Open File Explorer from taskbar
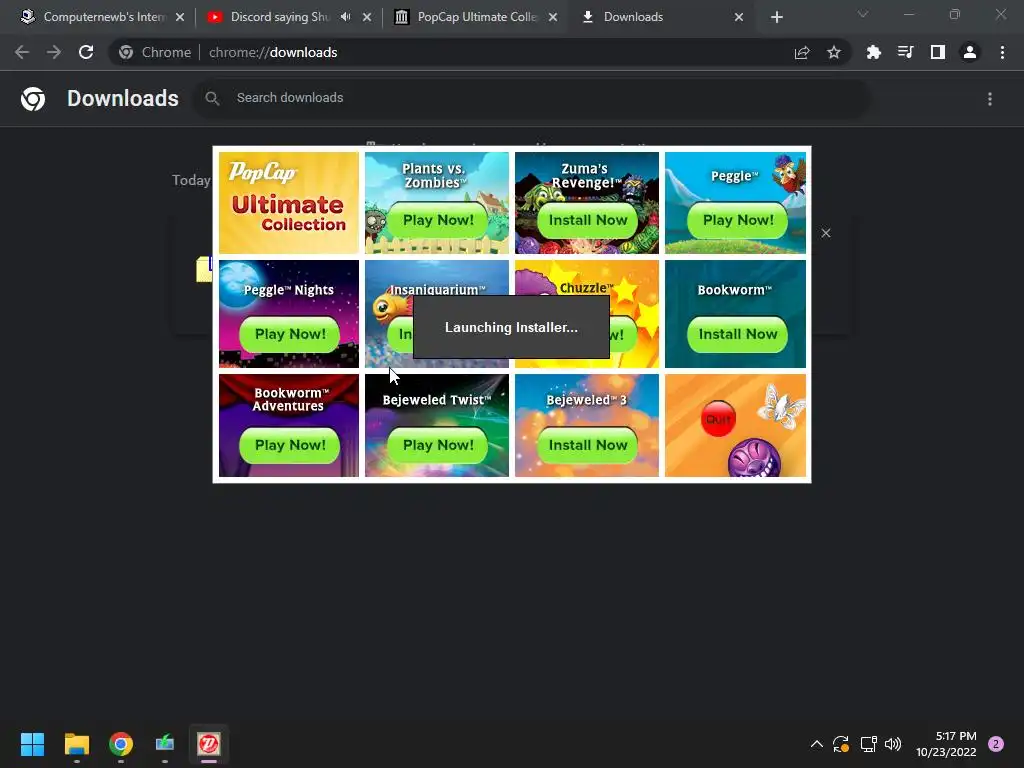The height and width of the screenshot is (768, 1024). (x=76, y=743)
